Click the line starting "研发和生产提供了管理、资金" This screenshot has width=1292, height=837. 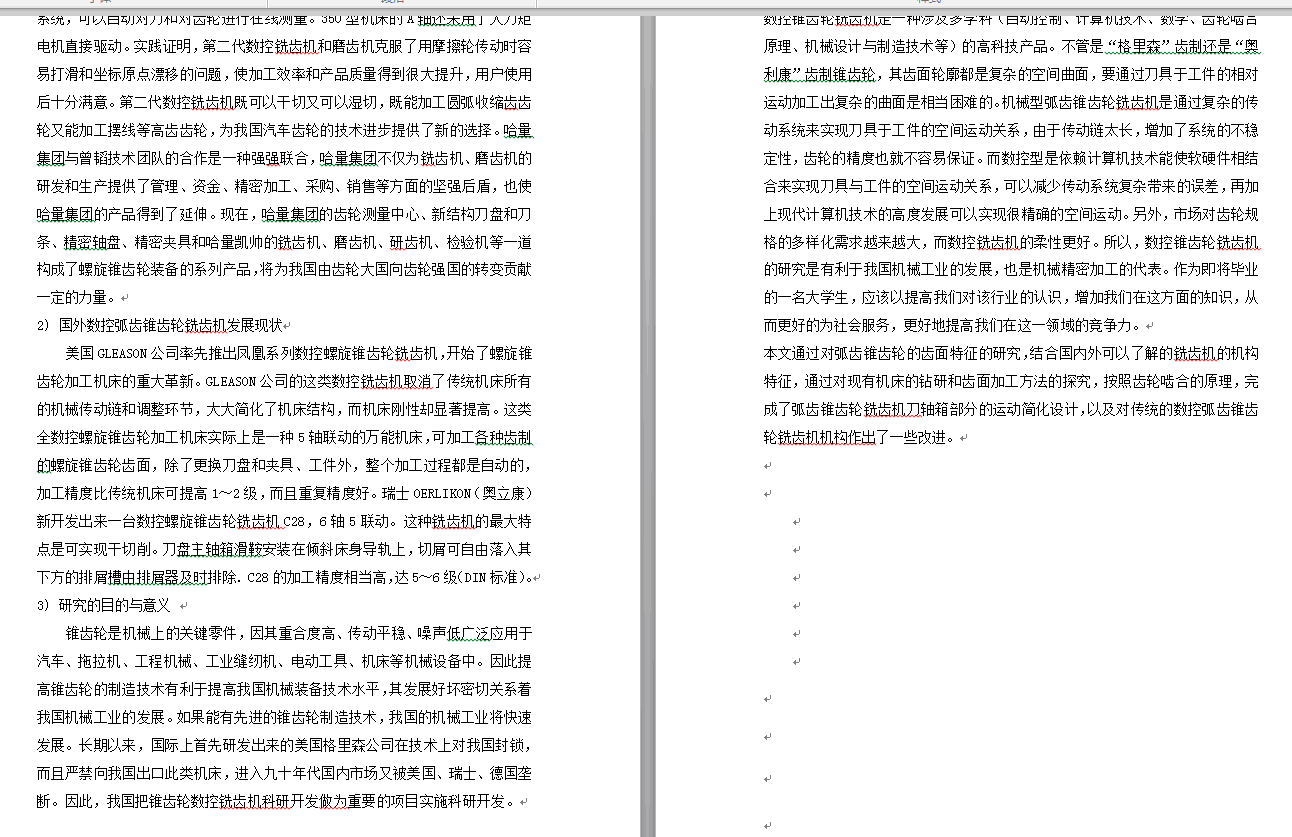[285, 185]
